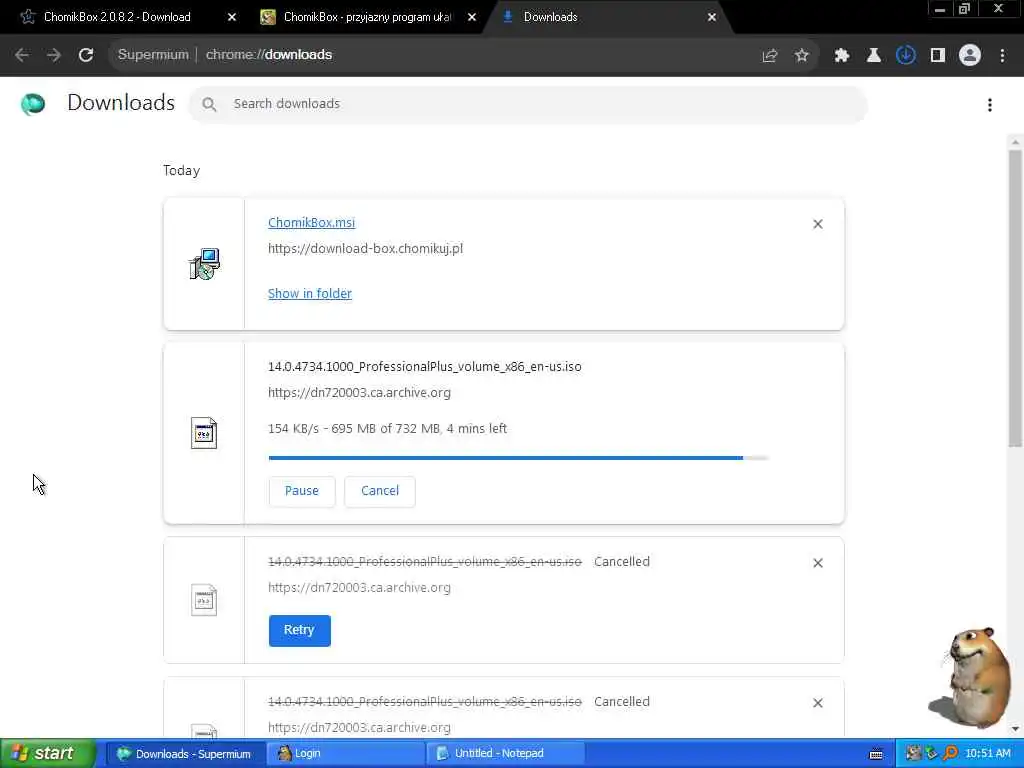Click the Supermium logo beside Downloads
Viewport: 1024px width, 768px height.
33,103
